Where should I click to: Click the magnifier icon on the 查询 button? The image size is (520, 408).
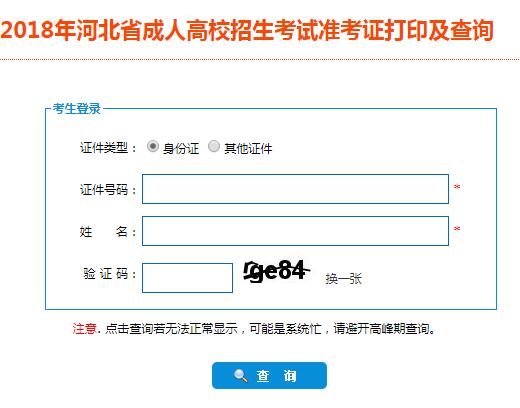click(241, 376)
